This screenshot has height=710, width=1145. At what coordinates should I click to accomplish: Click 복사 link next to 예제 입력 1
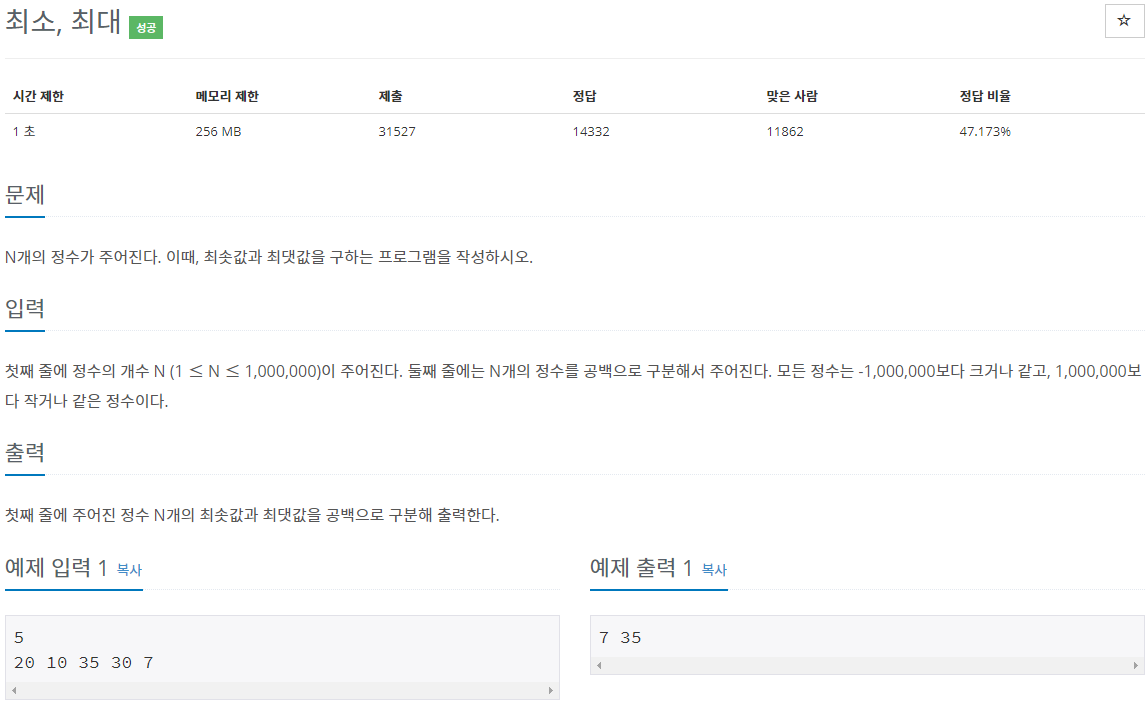129,570
